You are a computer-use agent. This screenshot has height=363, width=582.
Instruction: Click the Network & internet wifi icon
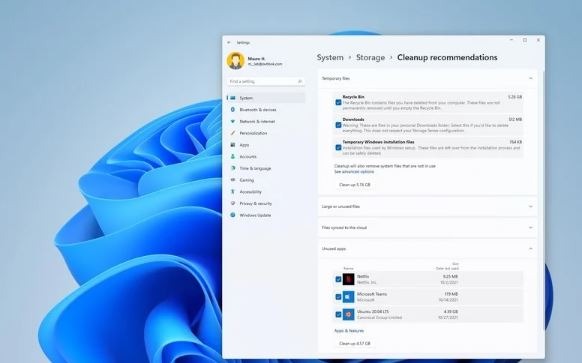[233, 121]
